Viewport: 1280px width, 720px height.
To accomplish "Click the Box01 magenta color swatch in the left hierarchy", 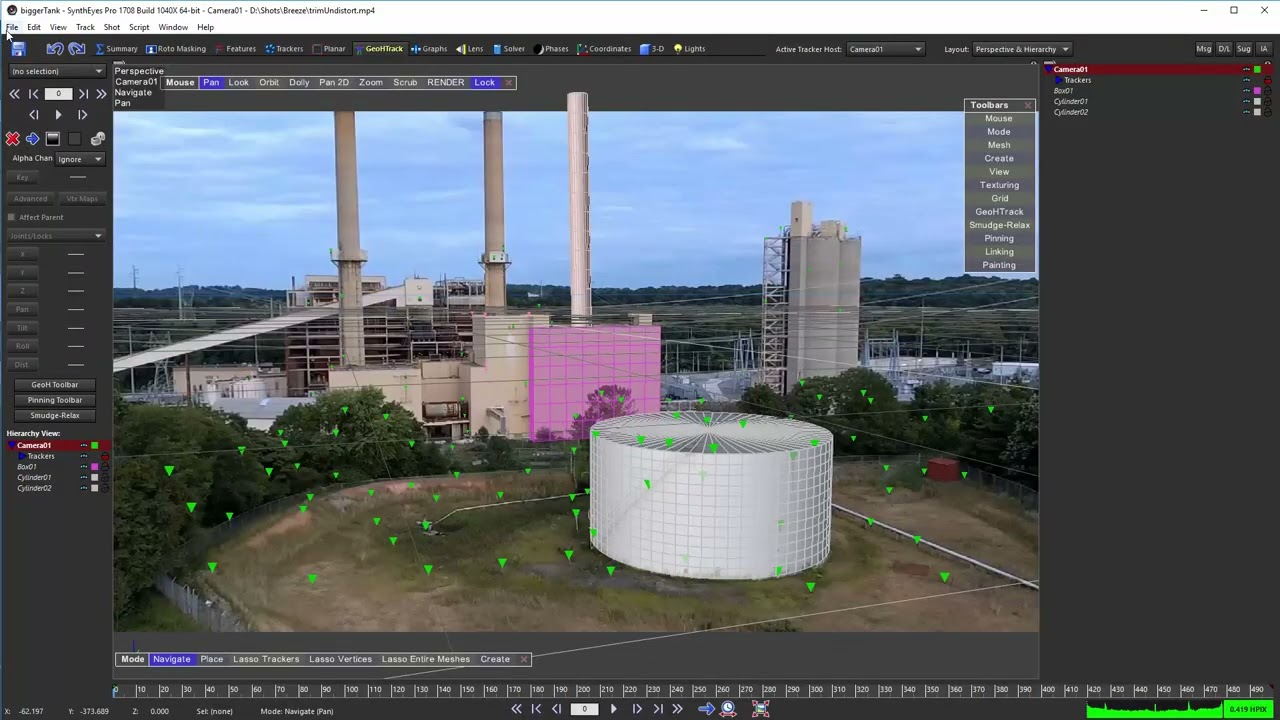I will click(x=95, y=467).
